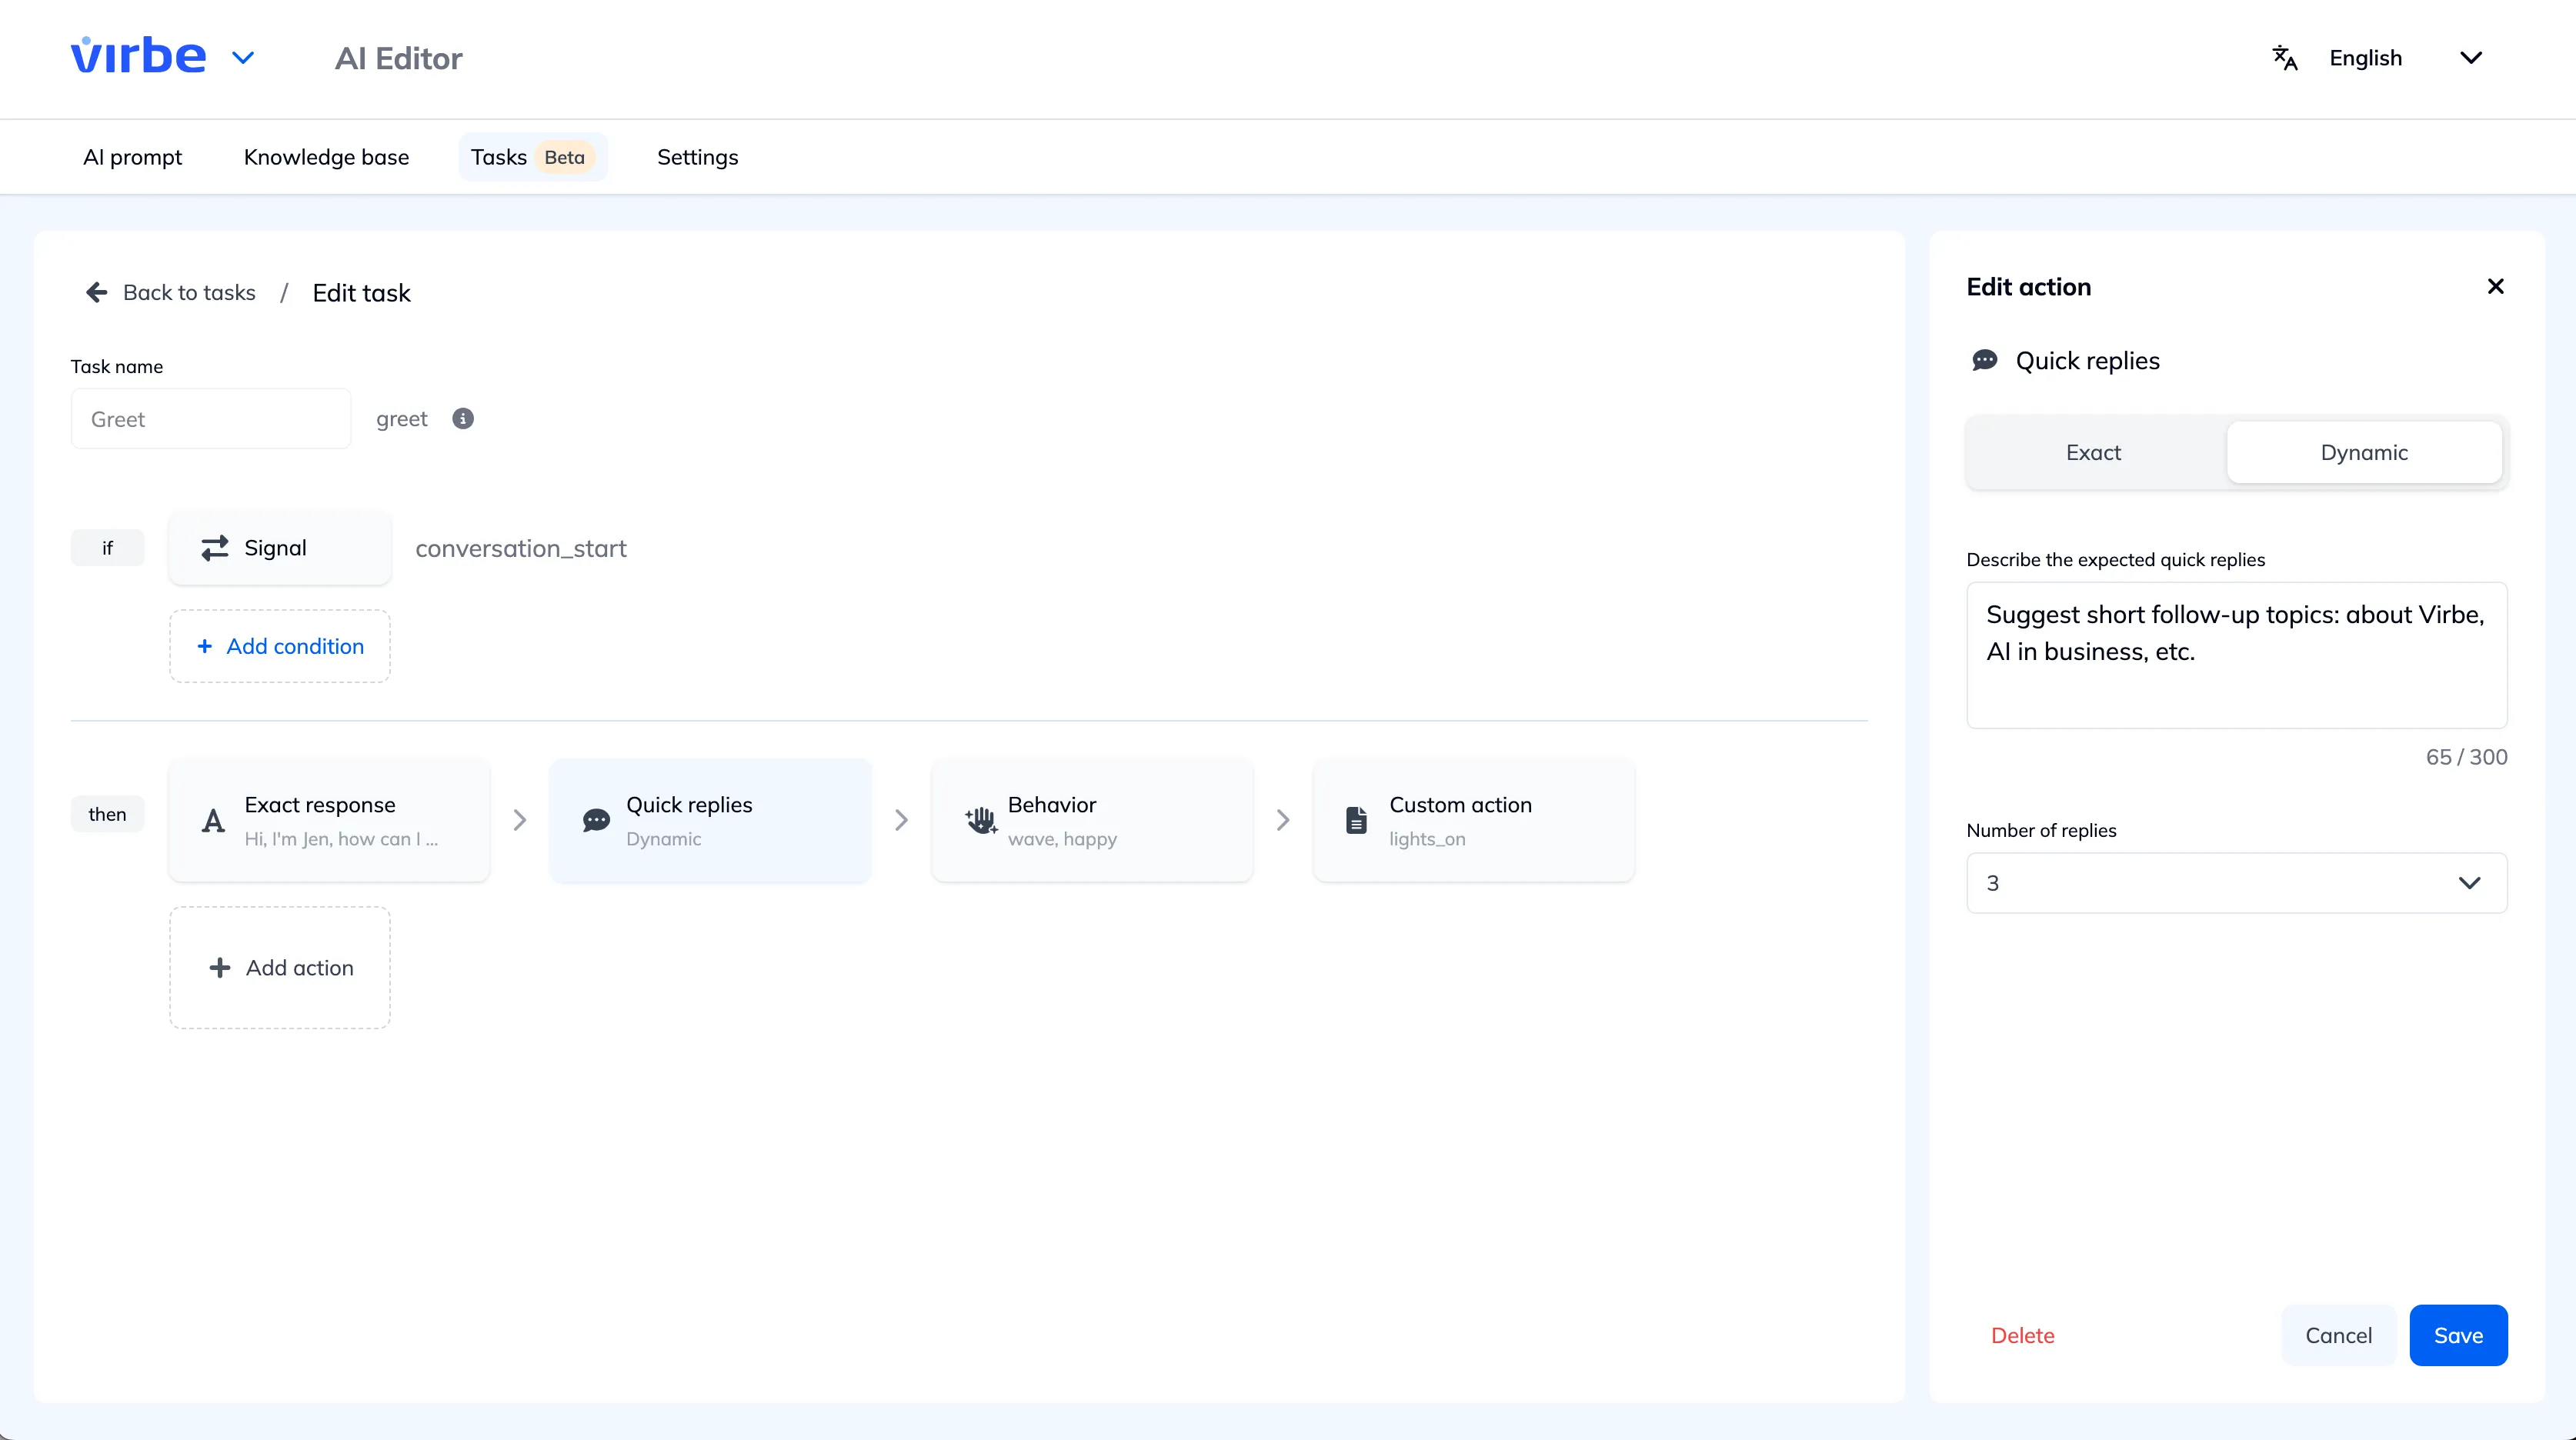
Task: Click the quick replies description text area
Action: point(2236,655)
